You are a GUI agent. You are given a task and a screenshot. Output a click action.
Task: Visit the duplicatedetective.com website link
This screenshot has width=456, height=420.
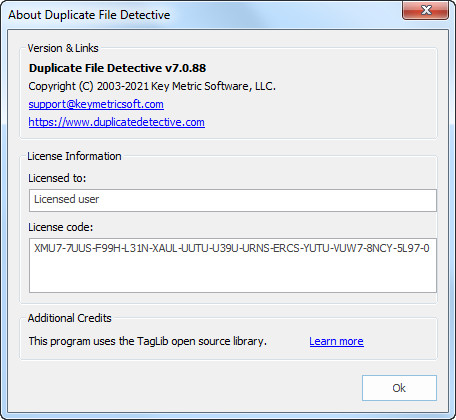[116, 122]
